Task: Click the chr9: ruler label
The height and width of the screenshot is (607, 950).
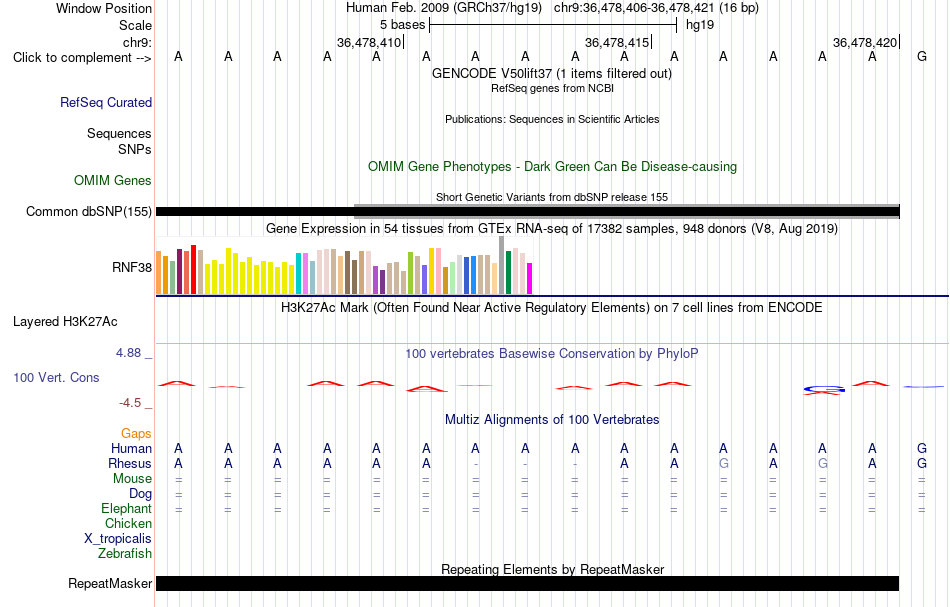Action: point(137,42)
